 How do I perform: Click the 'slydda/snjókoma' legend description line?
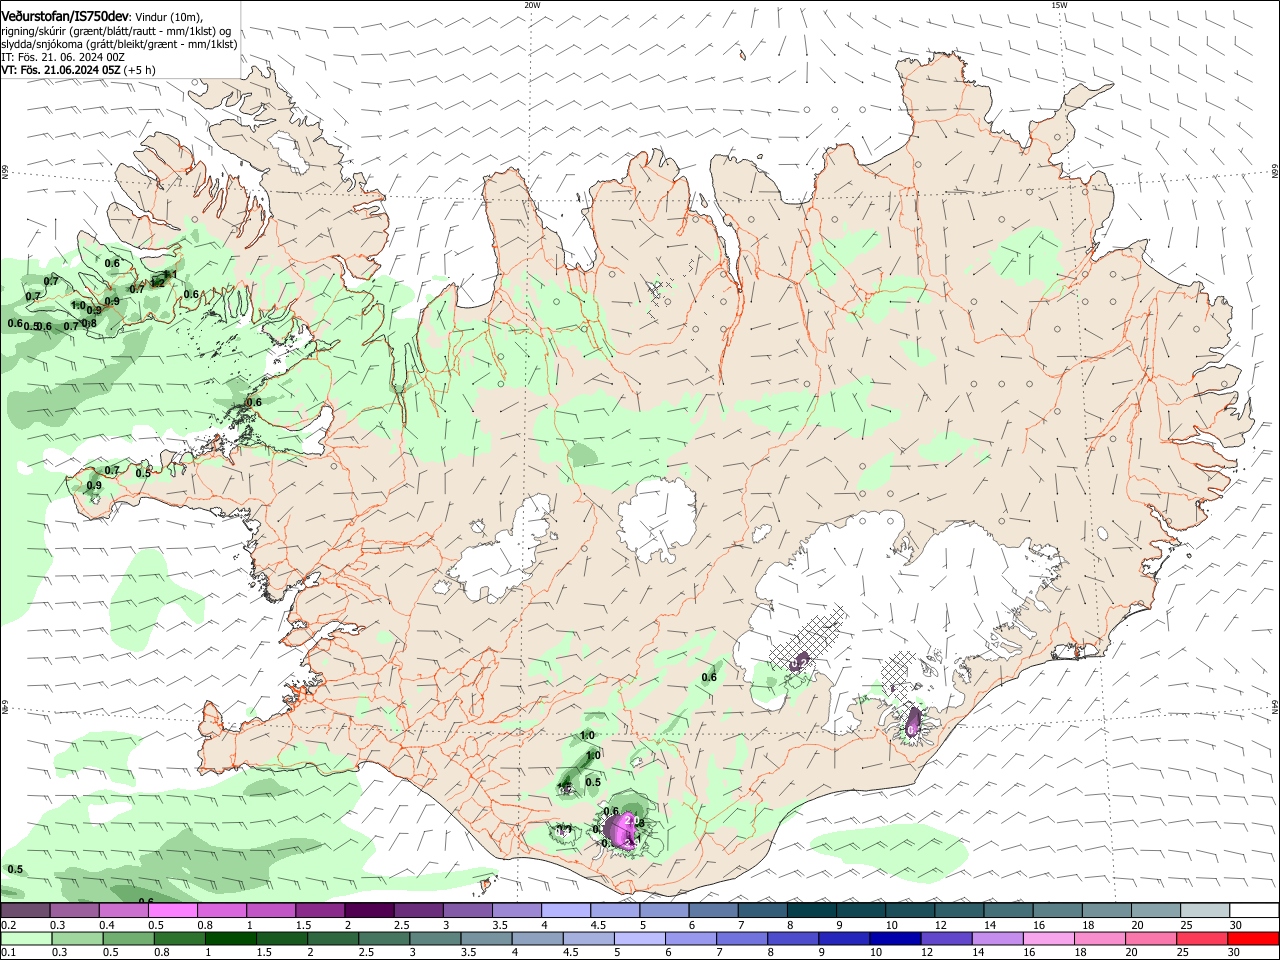(119, 44)
